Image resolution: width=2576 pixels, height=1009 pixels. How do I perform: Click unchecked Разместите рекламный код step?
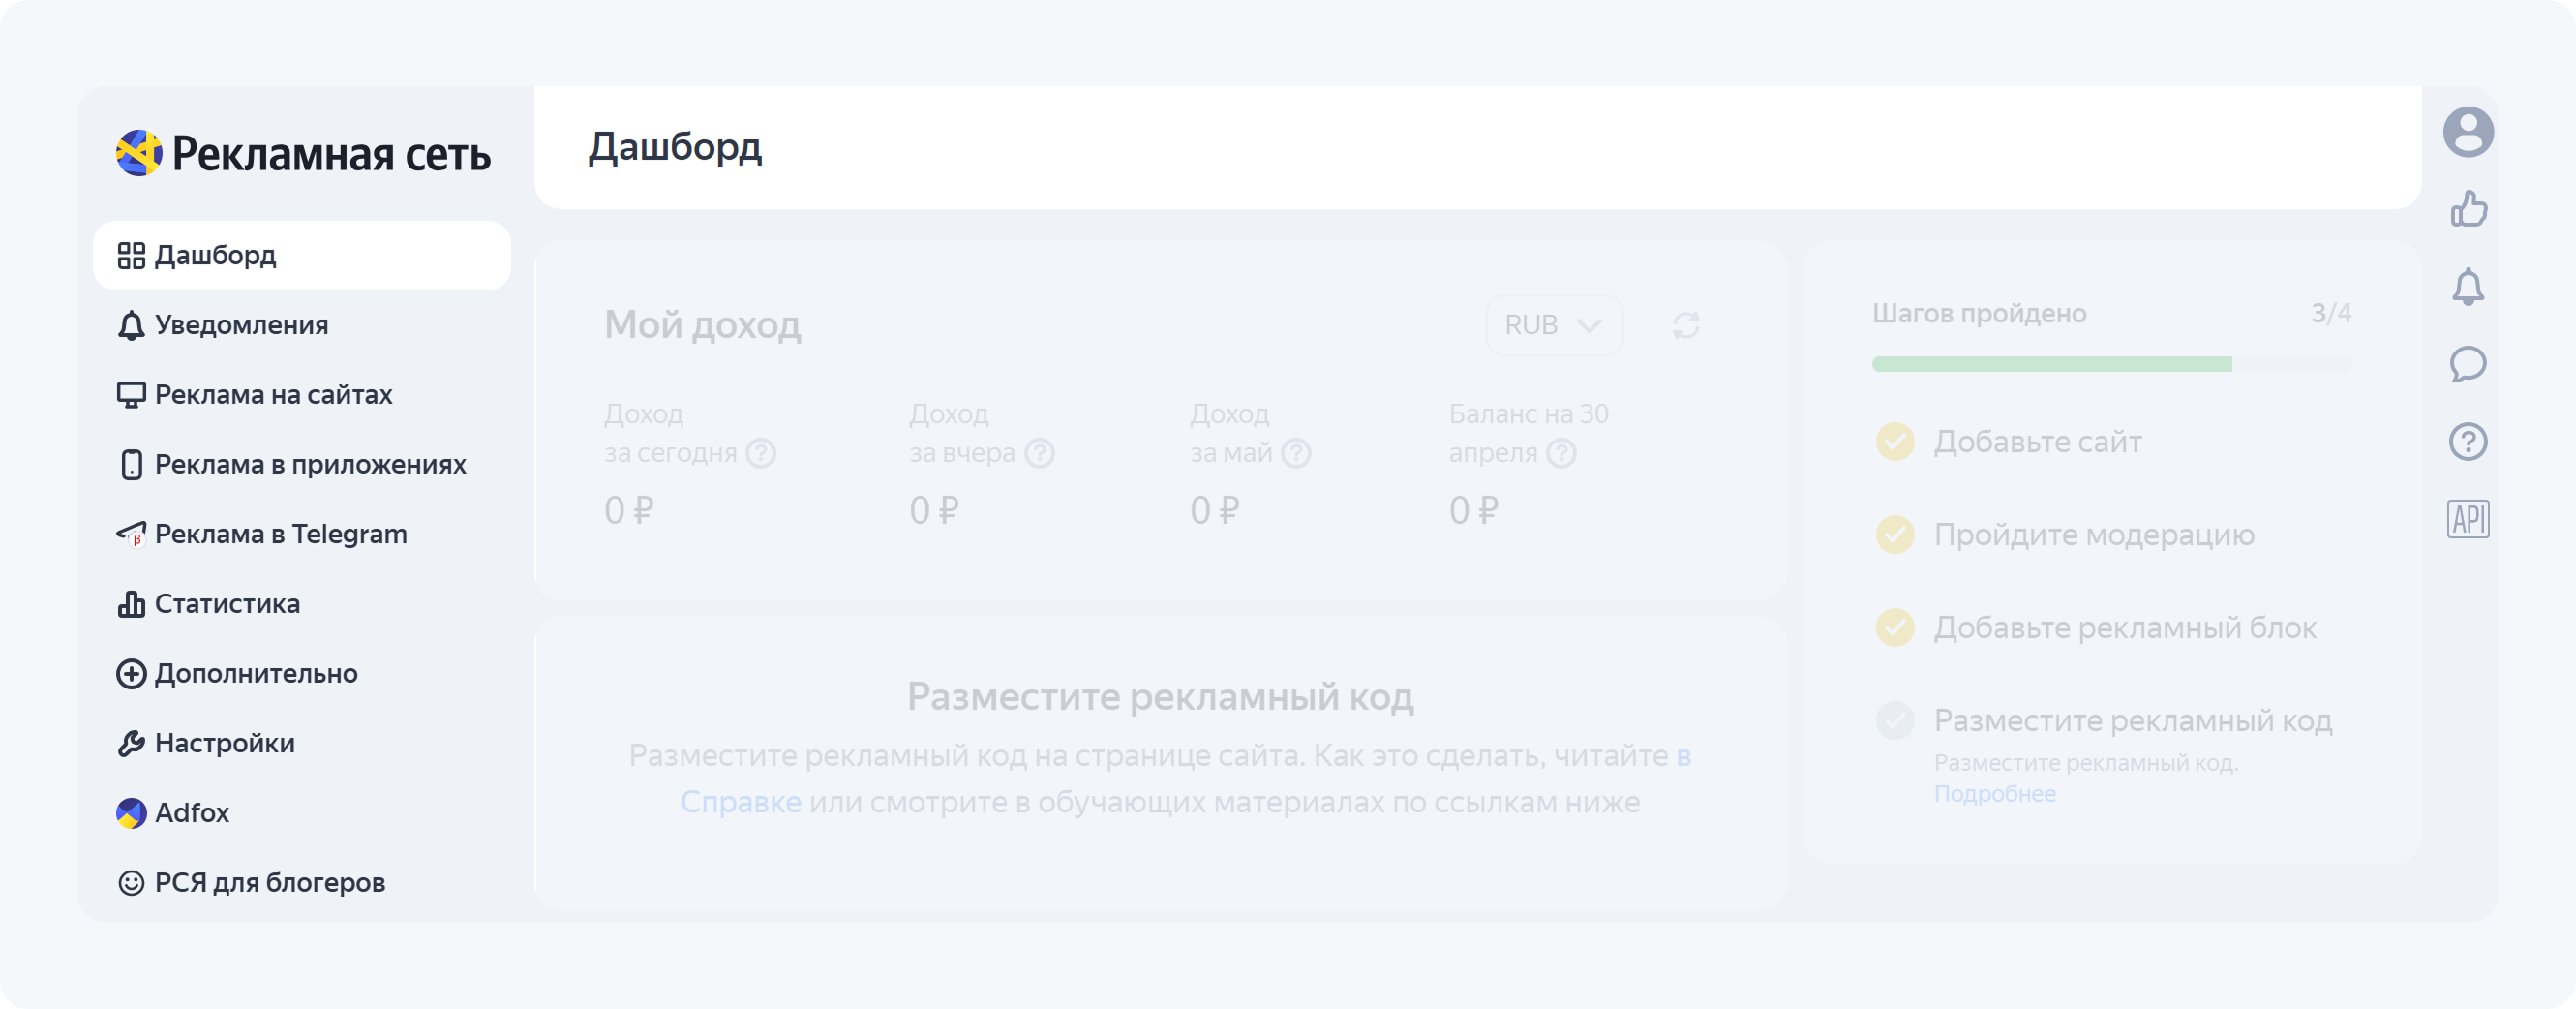coord(1895,721)
